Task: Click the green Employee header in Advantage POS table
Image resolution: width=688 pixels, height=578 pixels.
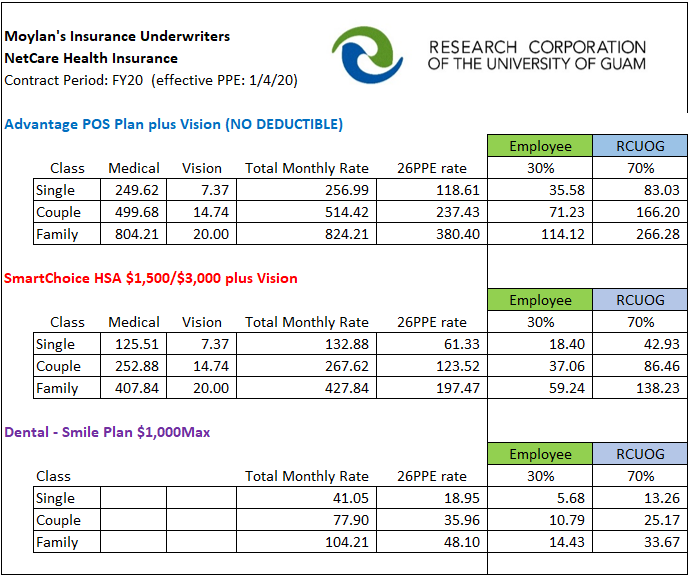Action: click(x=540, y=146)
